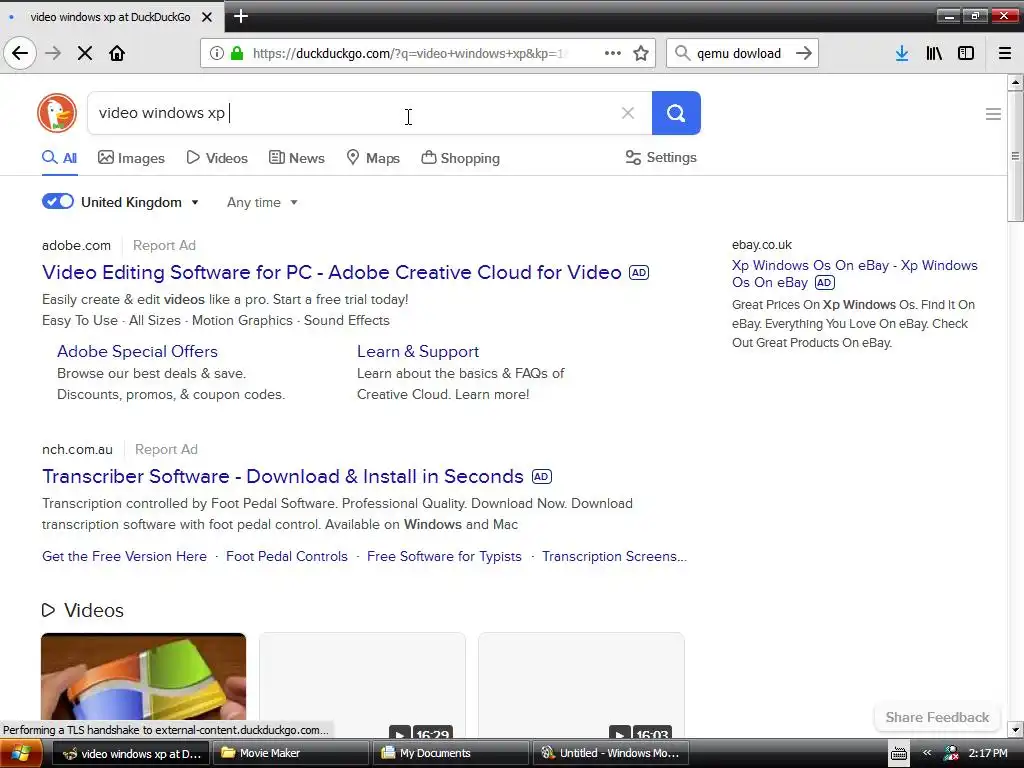Open Xp Windows Os On eBay ad

[854, 274]
